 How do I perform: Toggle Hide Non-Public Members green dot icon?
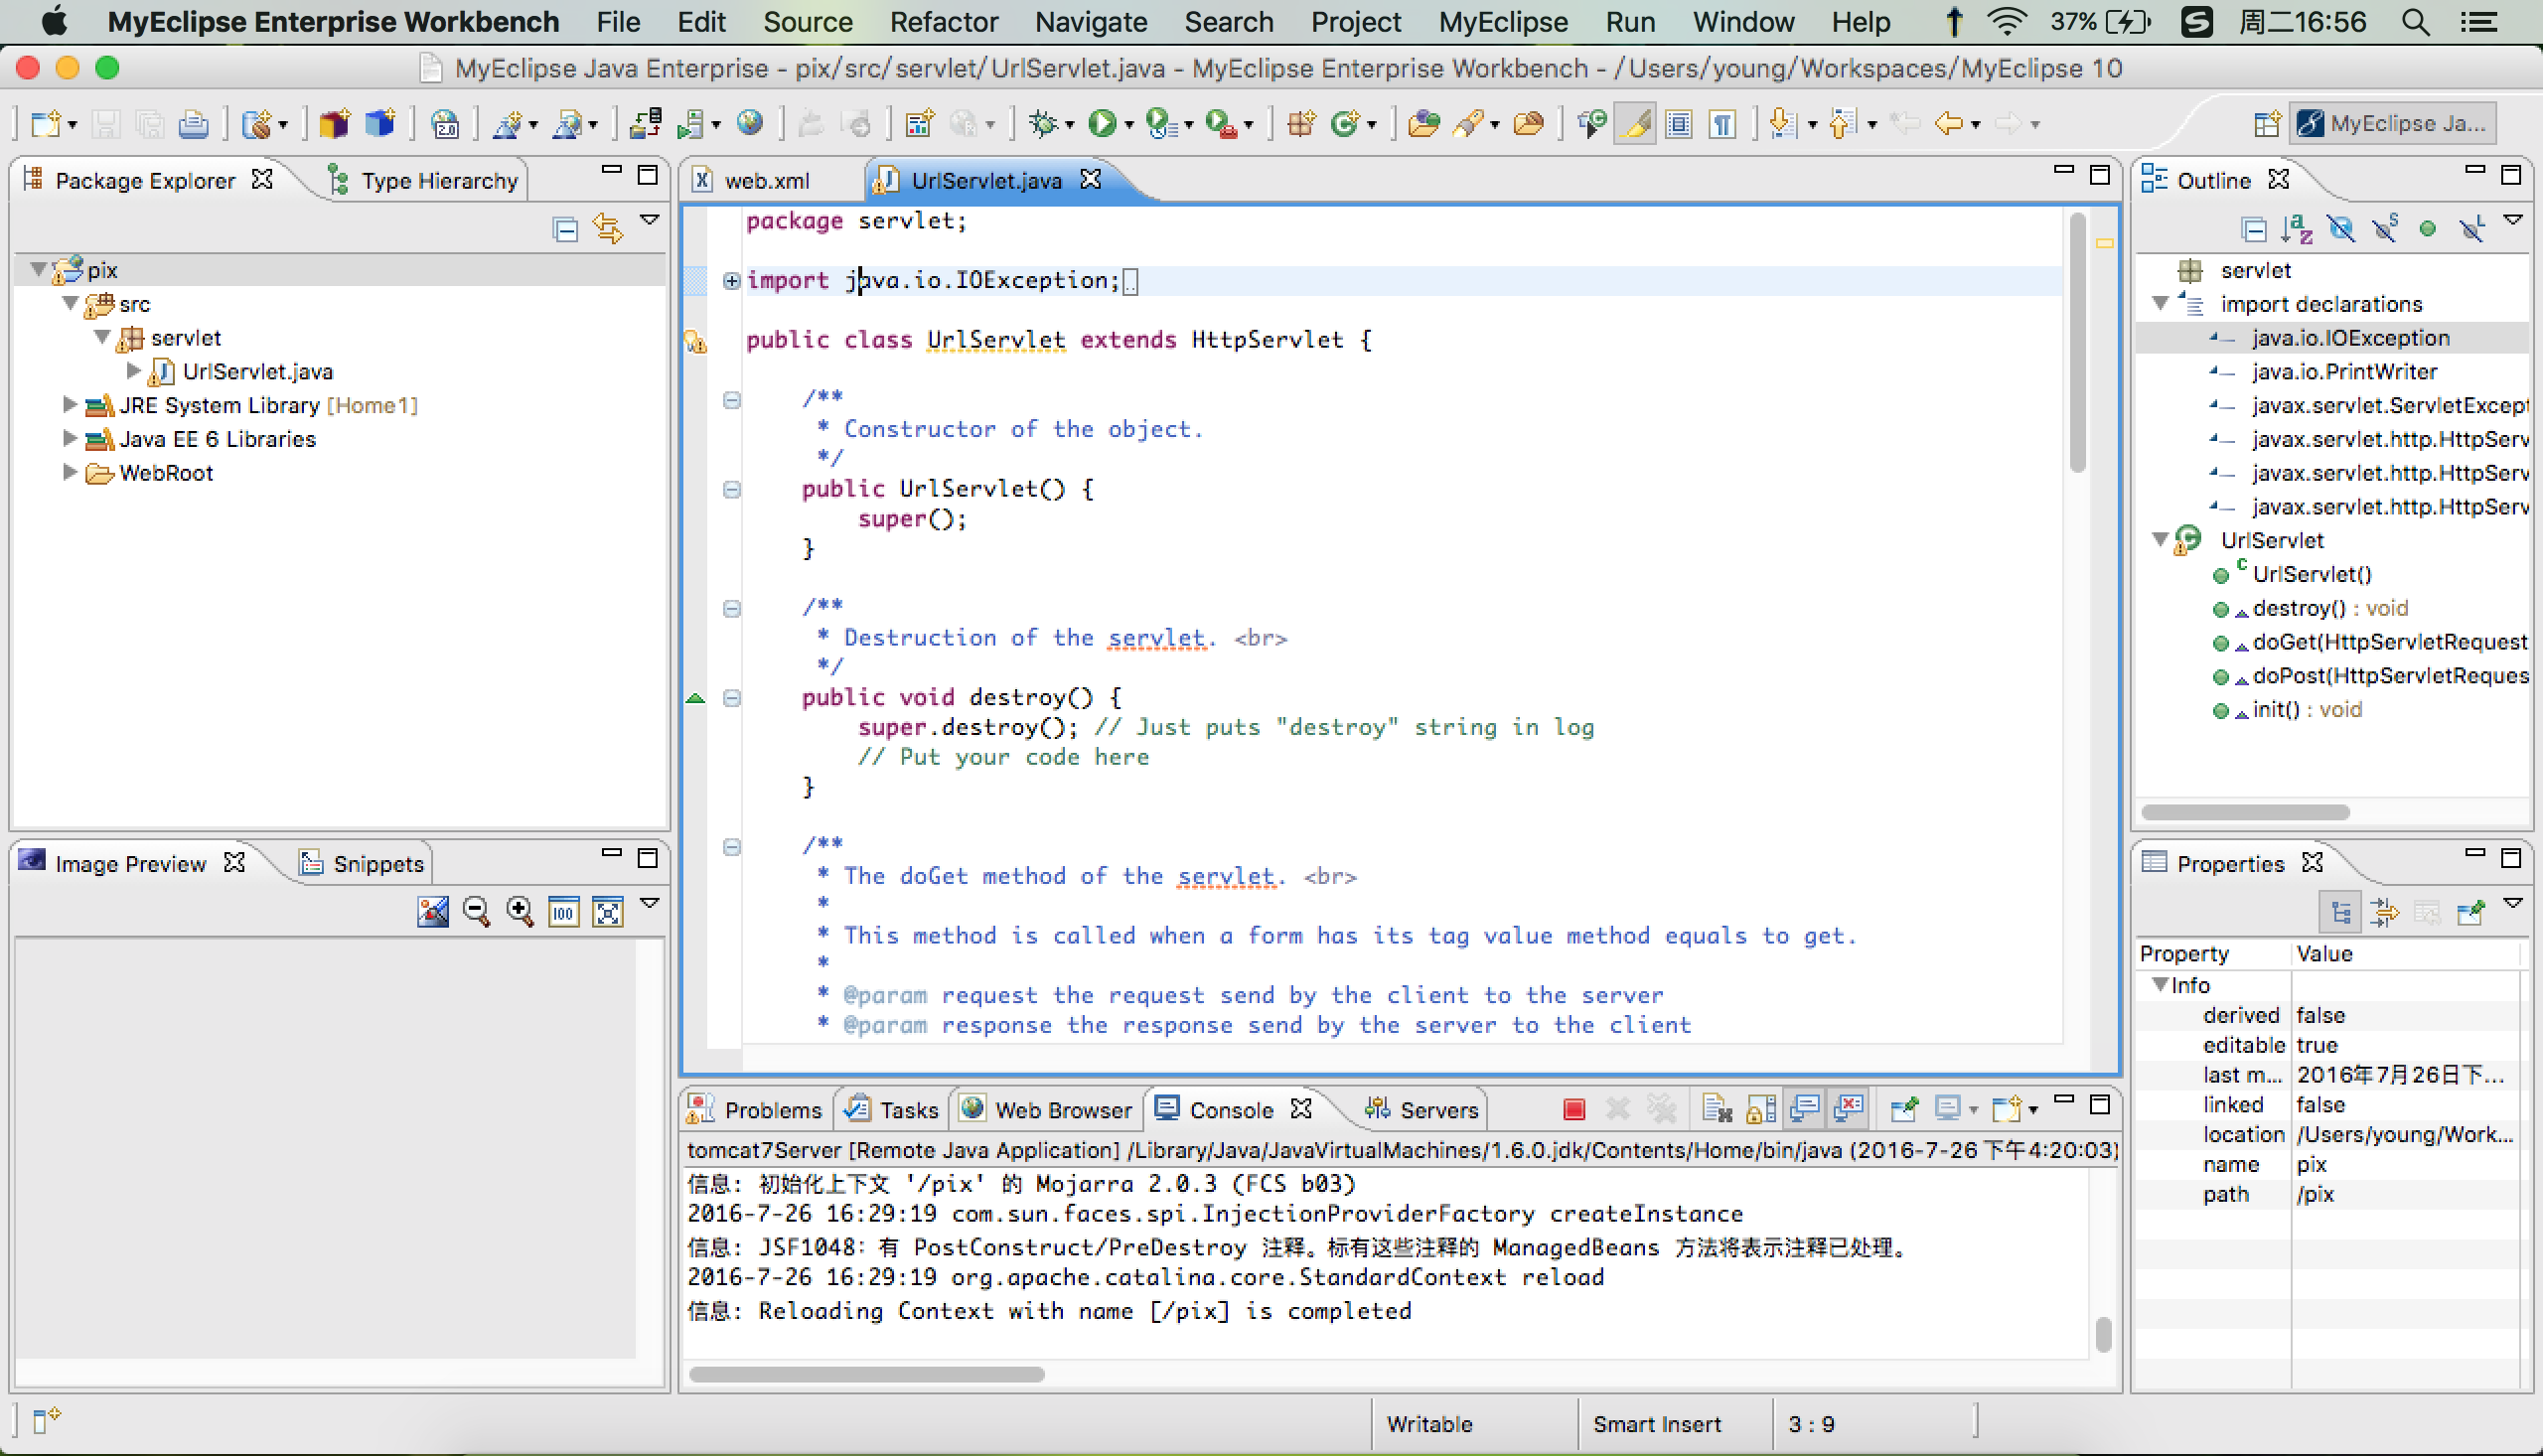2427,229
